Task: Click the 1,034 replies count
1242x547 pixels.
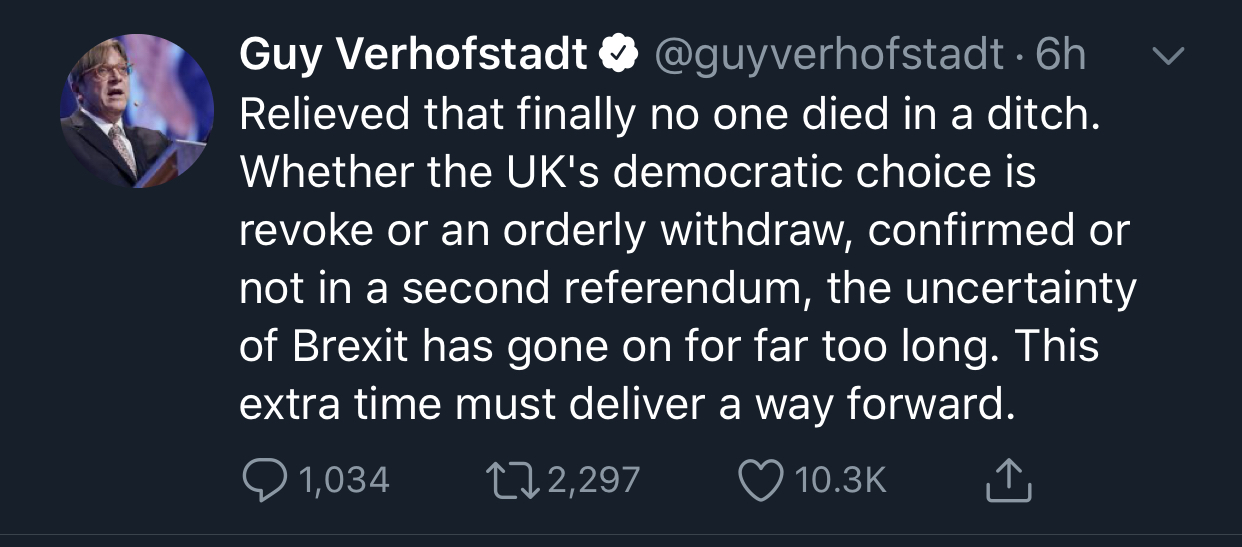Action: (343, 481)
